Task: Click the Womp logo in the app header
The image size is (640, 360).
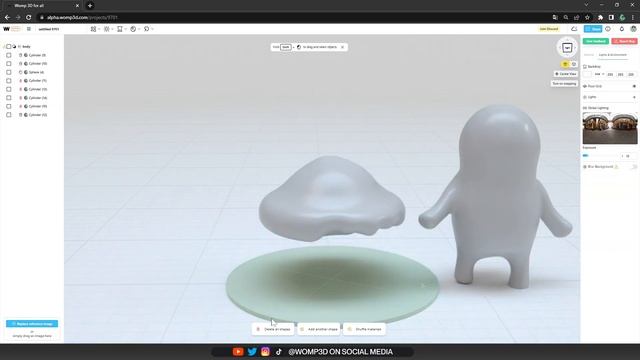Action: click(x=7, y=29)
